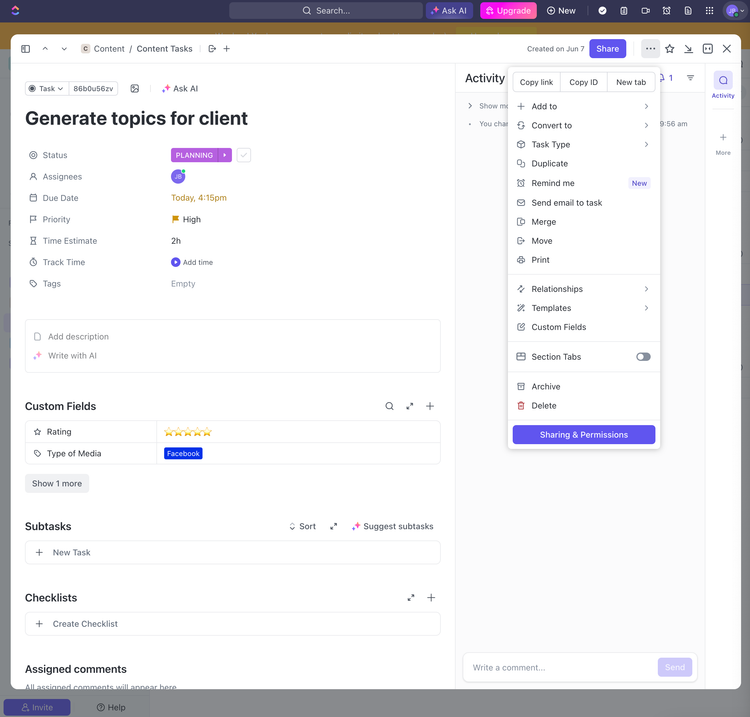Select Remind me from the menu
This screenshot has height=717, width=750.
pos(584,183)
